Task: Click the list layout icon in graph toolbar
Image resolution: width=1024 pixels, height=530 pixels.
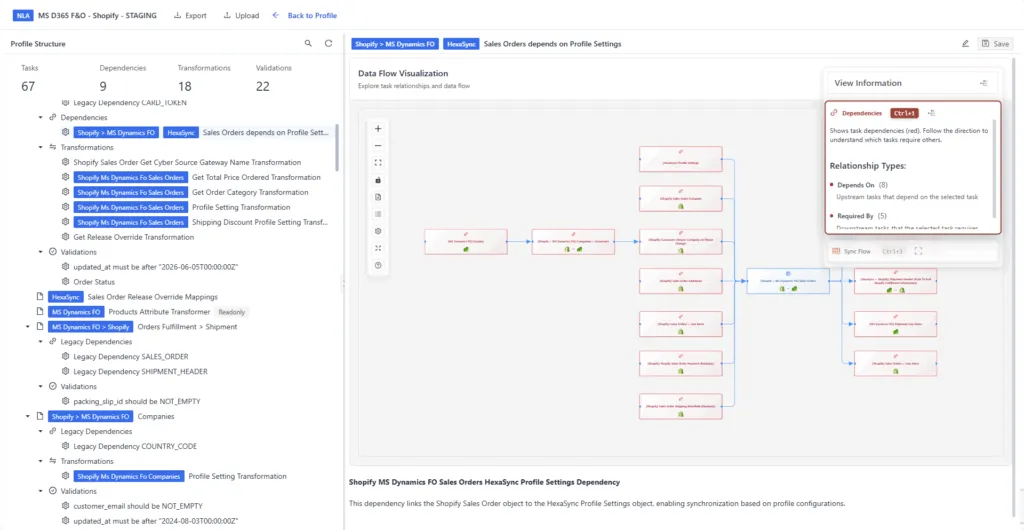Action: tap(378, 213)
